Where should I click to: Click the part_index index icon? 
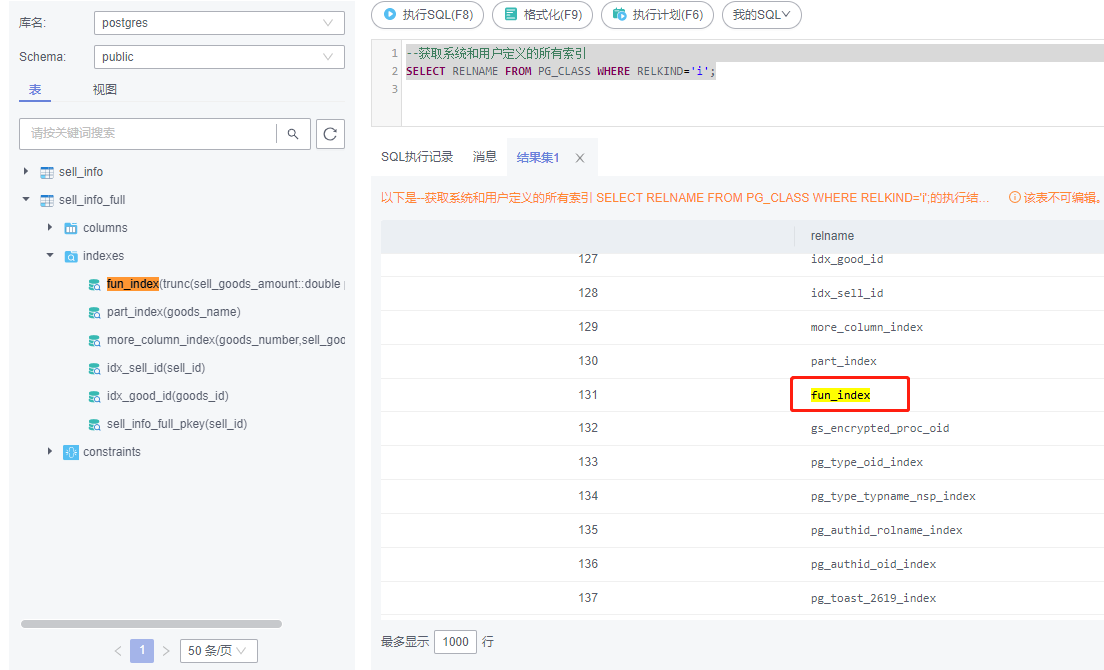94,312
